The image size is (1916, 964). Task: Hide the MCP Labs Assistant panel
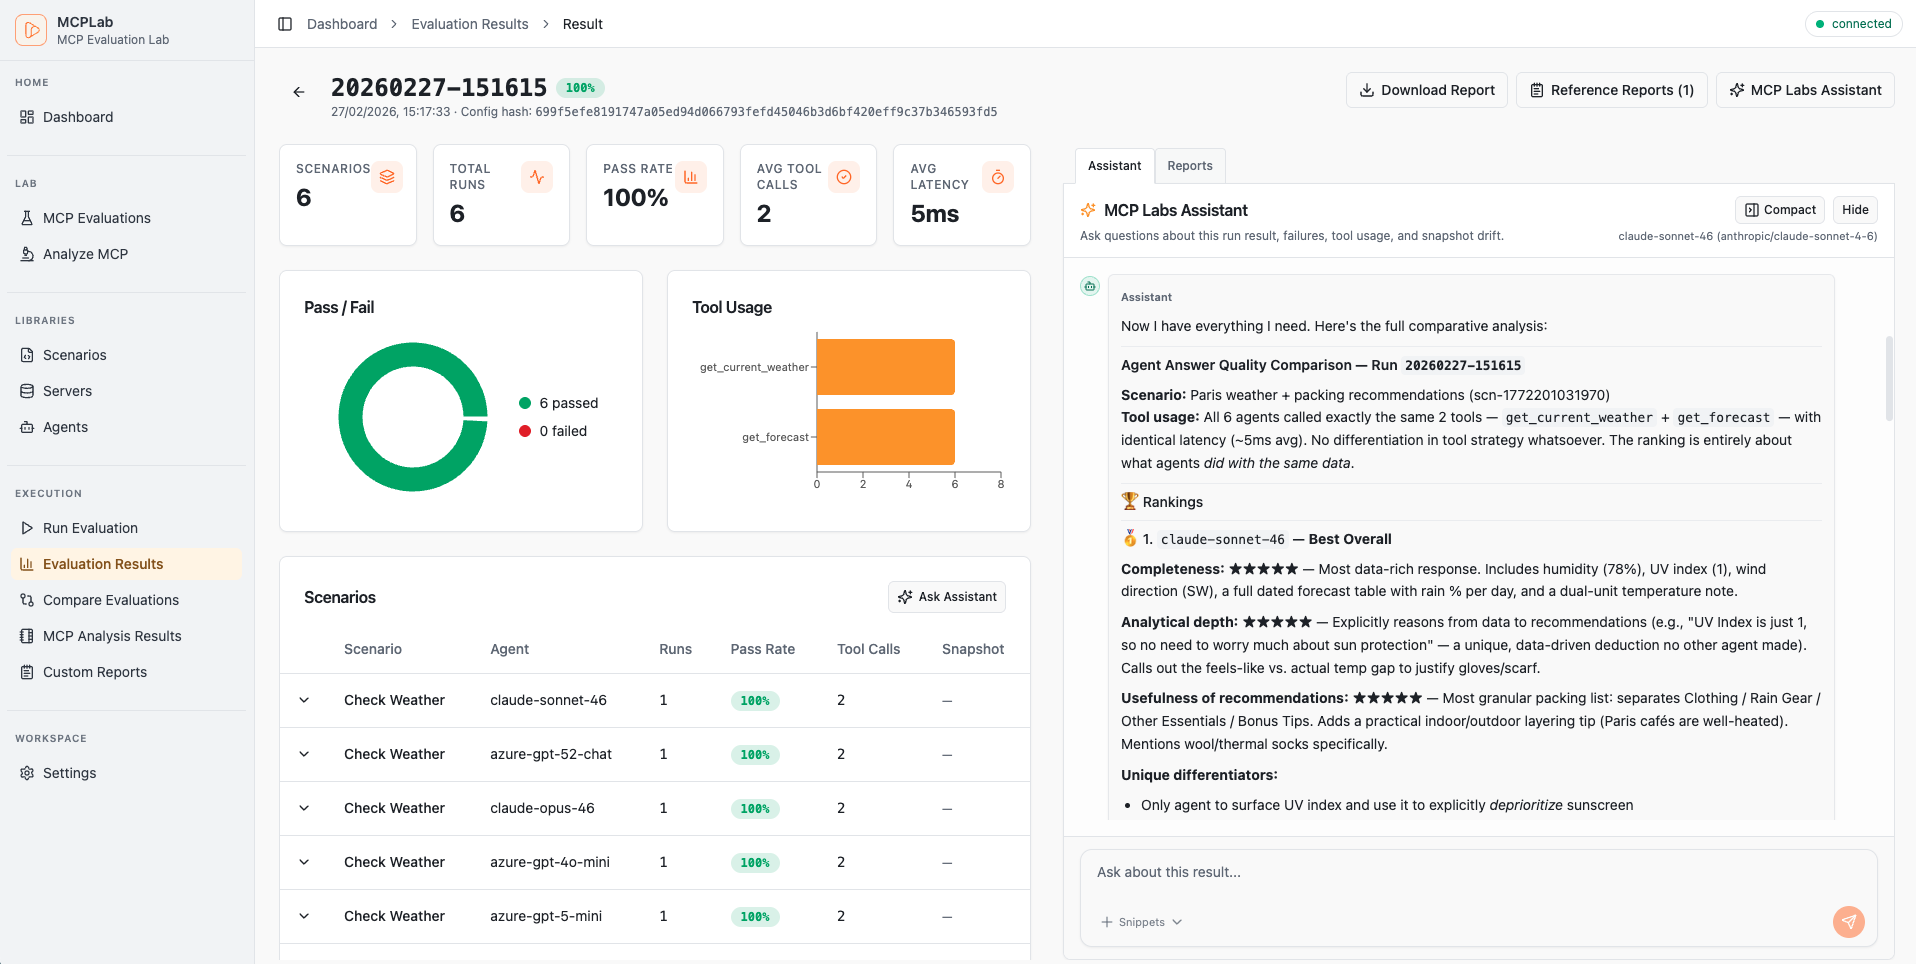pos(1855,210)
